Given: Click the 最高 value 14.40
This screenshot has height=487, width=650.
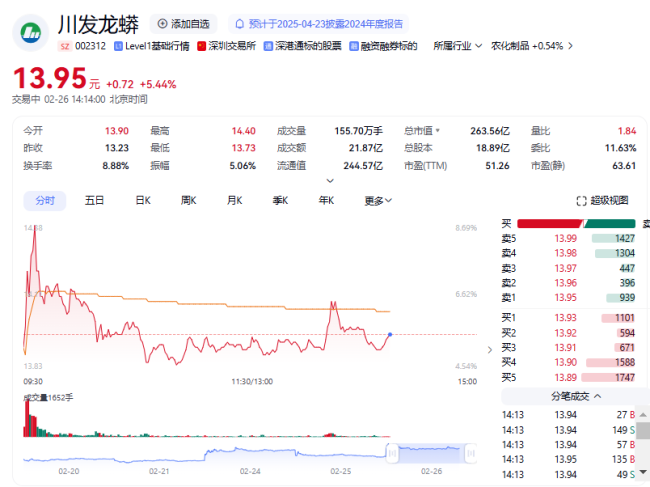Looking at the screenshot, I should [x=243, y=131].
